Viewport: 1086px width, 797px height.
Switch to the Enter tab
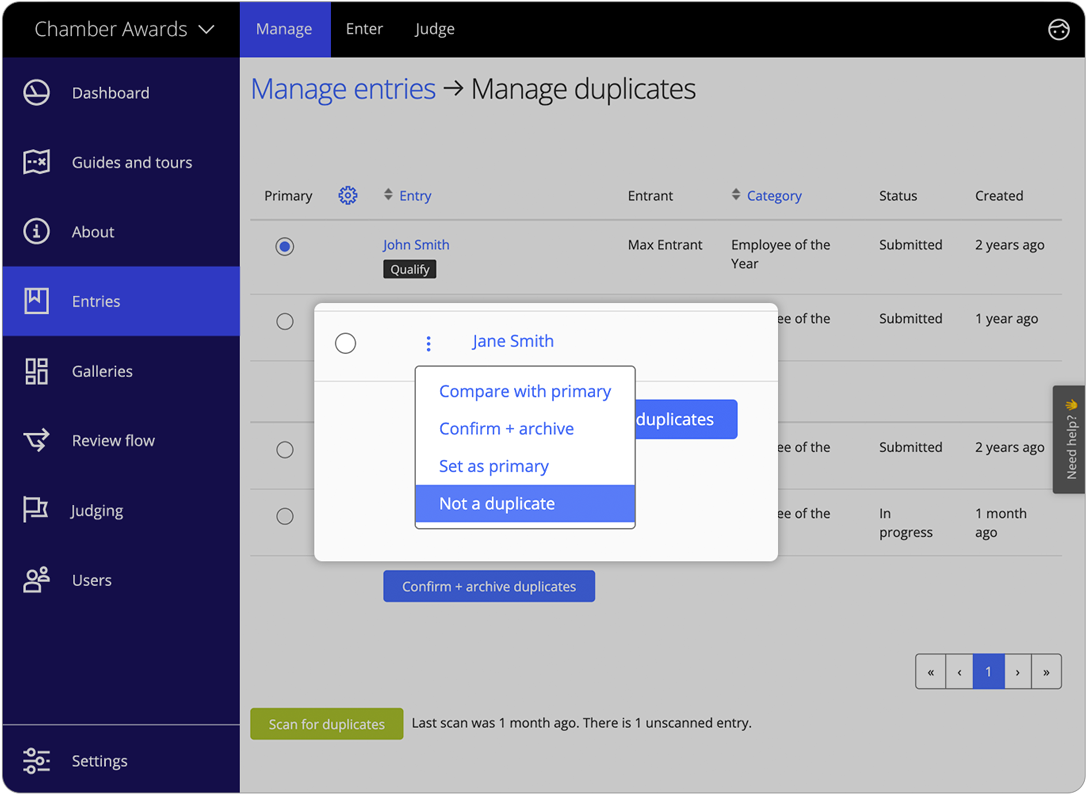click(x=364, y=29)
